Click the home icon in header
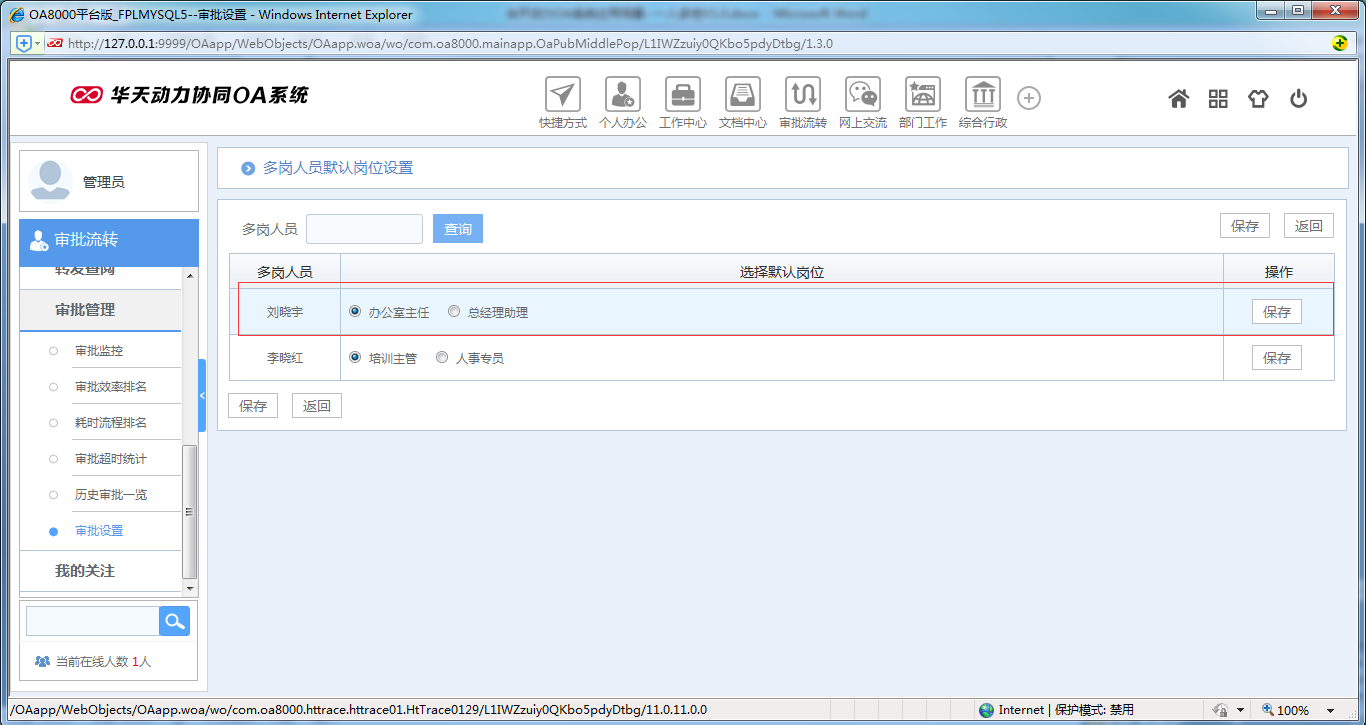The height and width of the screenshot is (725, 1366). pyautogui.click(x=1179, y=98)
